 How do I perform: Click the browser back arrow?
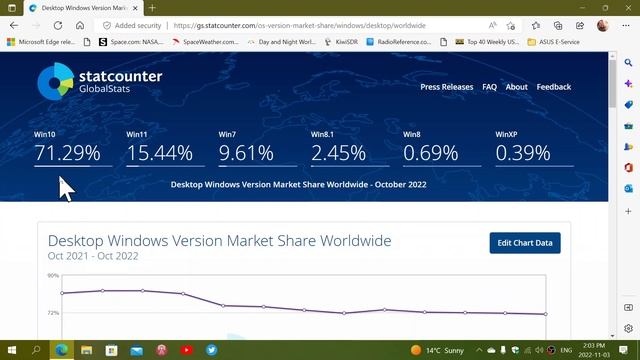pos(14,25)
